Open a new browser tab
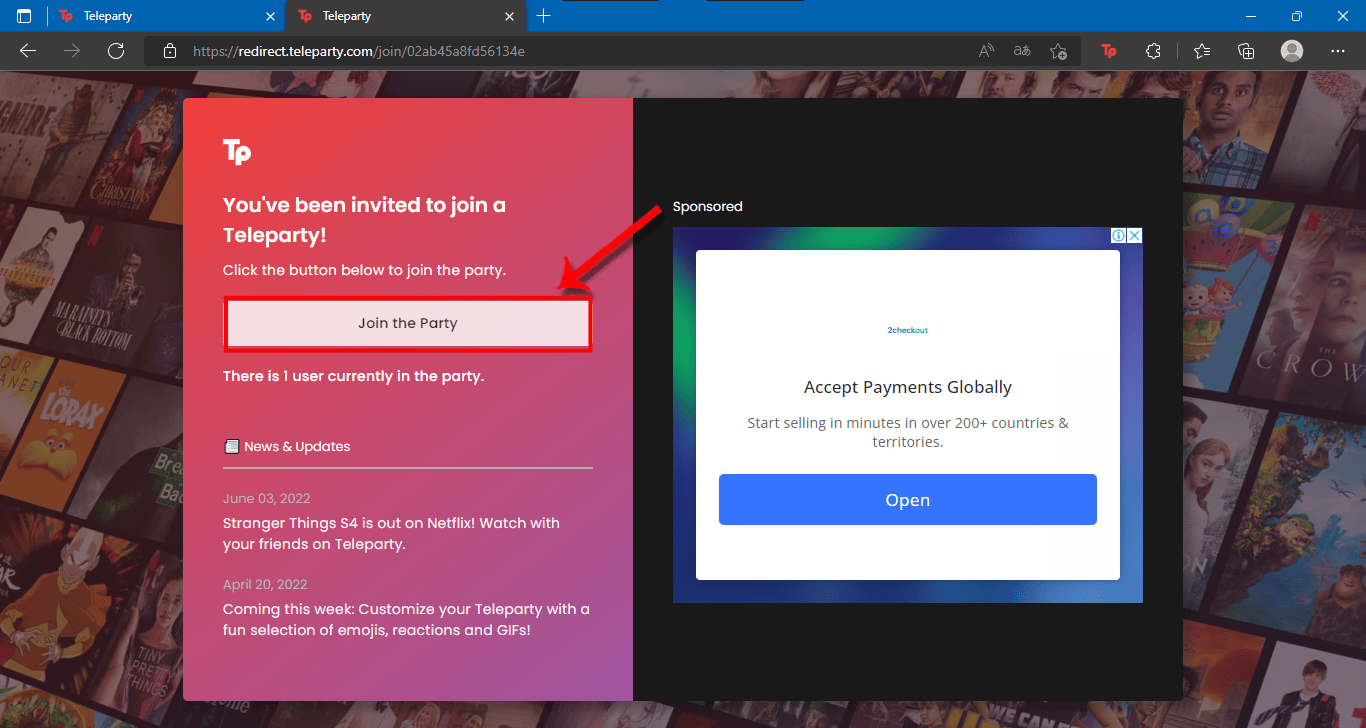 click(543, 16)
